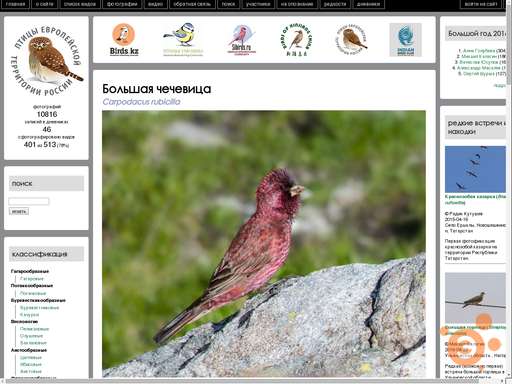
Task: Click the large rosefinch photo
Action: point(264,244)
